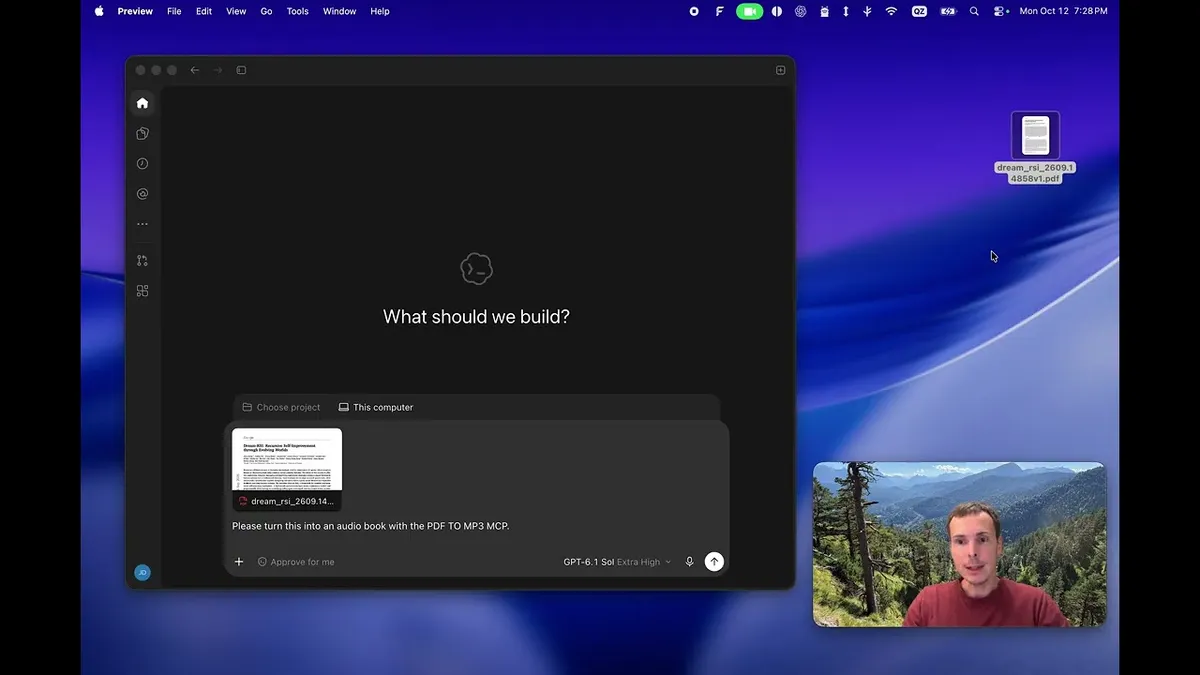Open the Wi-Fi menu in menu bar
1200x675 pixels.
coord(891,11)
